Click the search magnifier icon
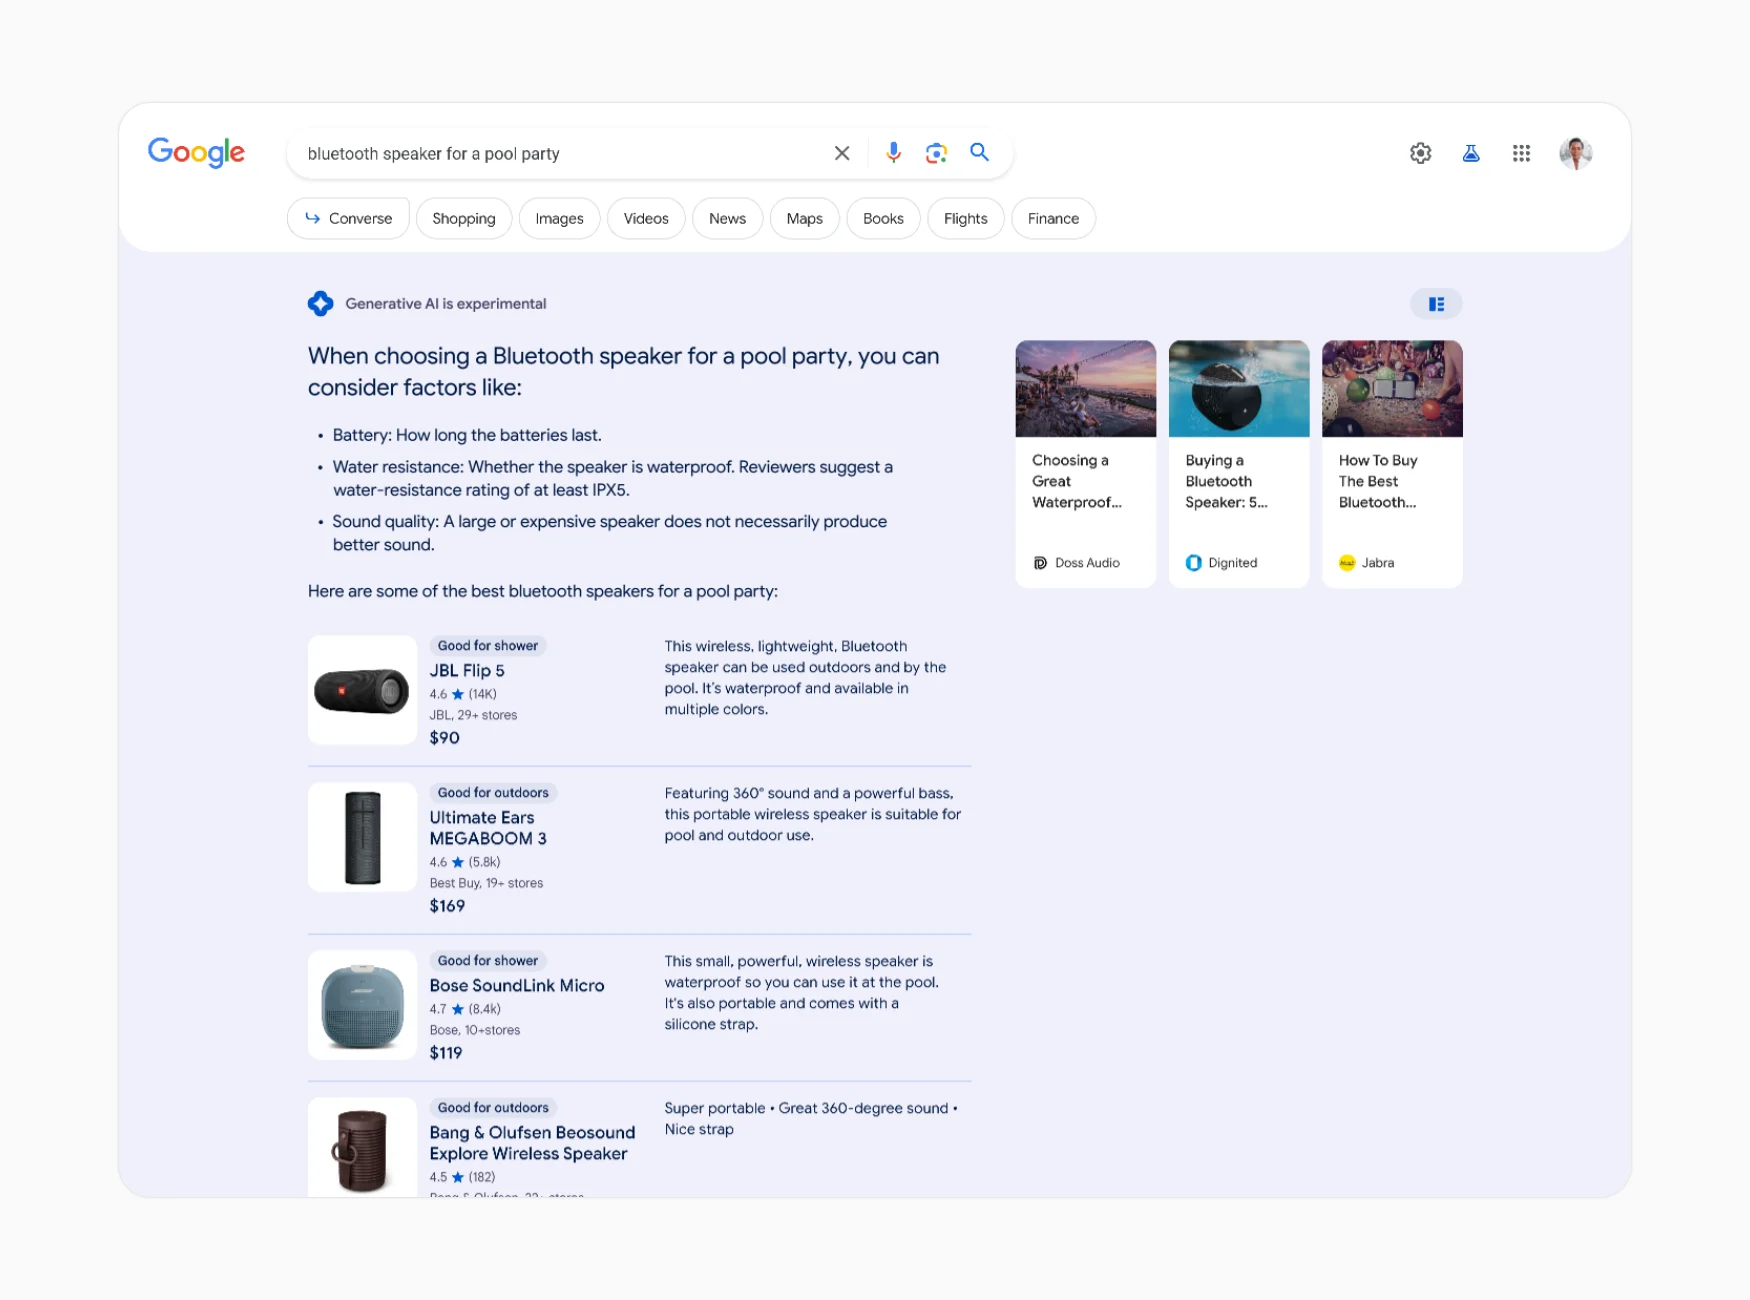This screenshot has width=1750, height=1300. pos(979,153)
